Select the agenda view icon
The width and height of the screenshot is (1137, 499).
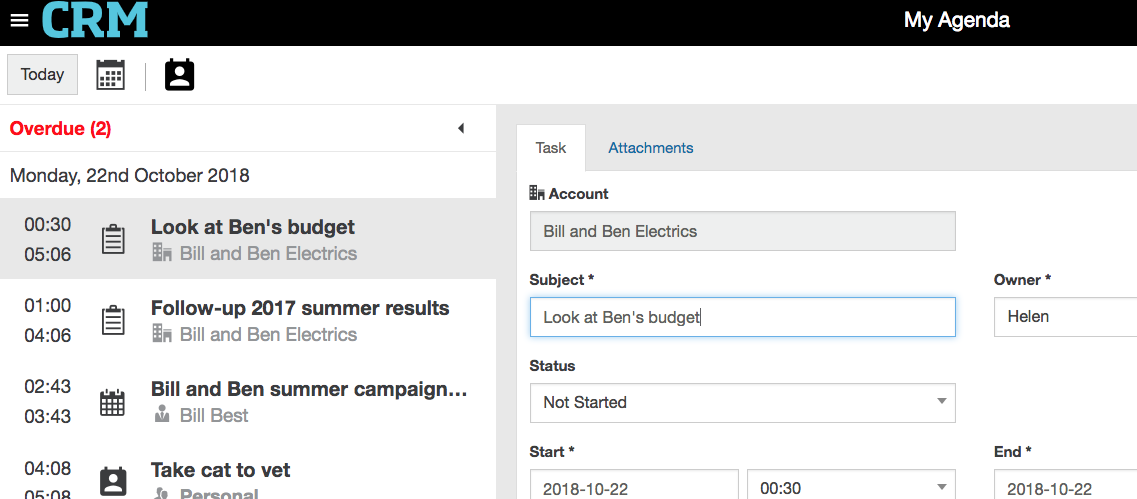coord(179,75)
